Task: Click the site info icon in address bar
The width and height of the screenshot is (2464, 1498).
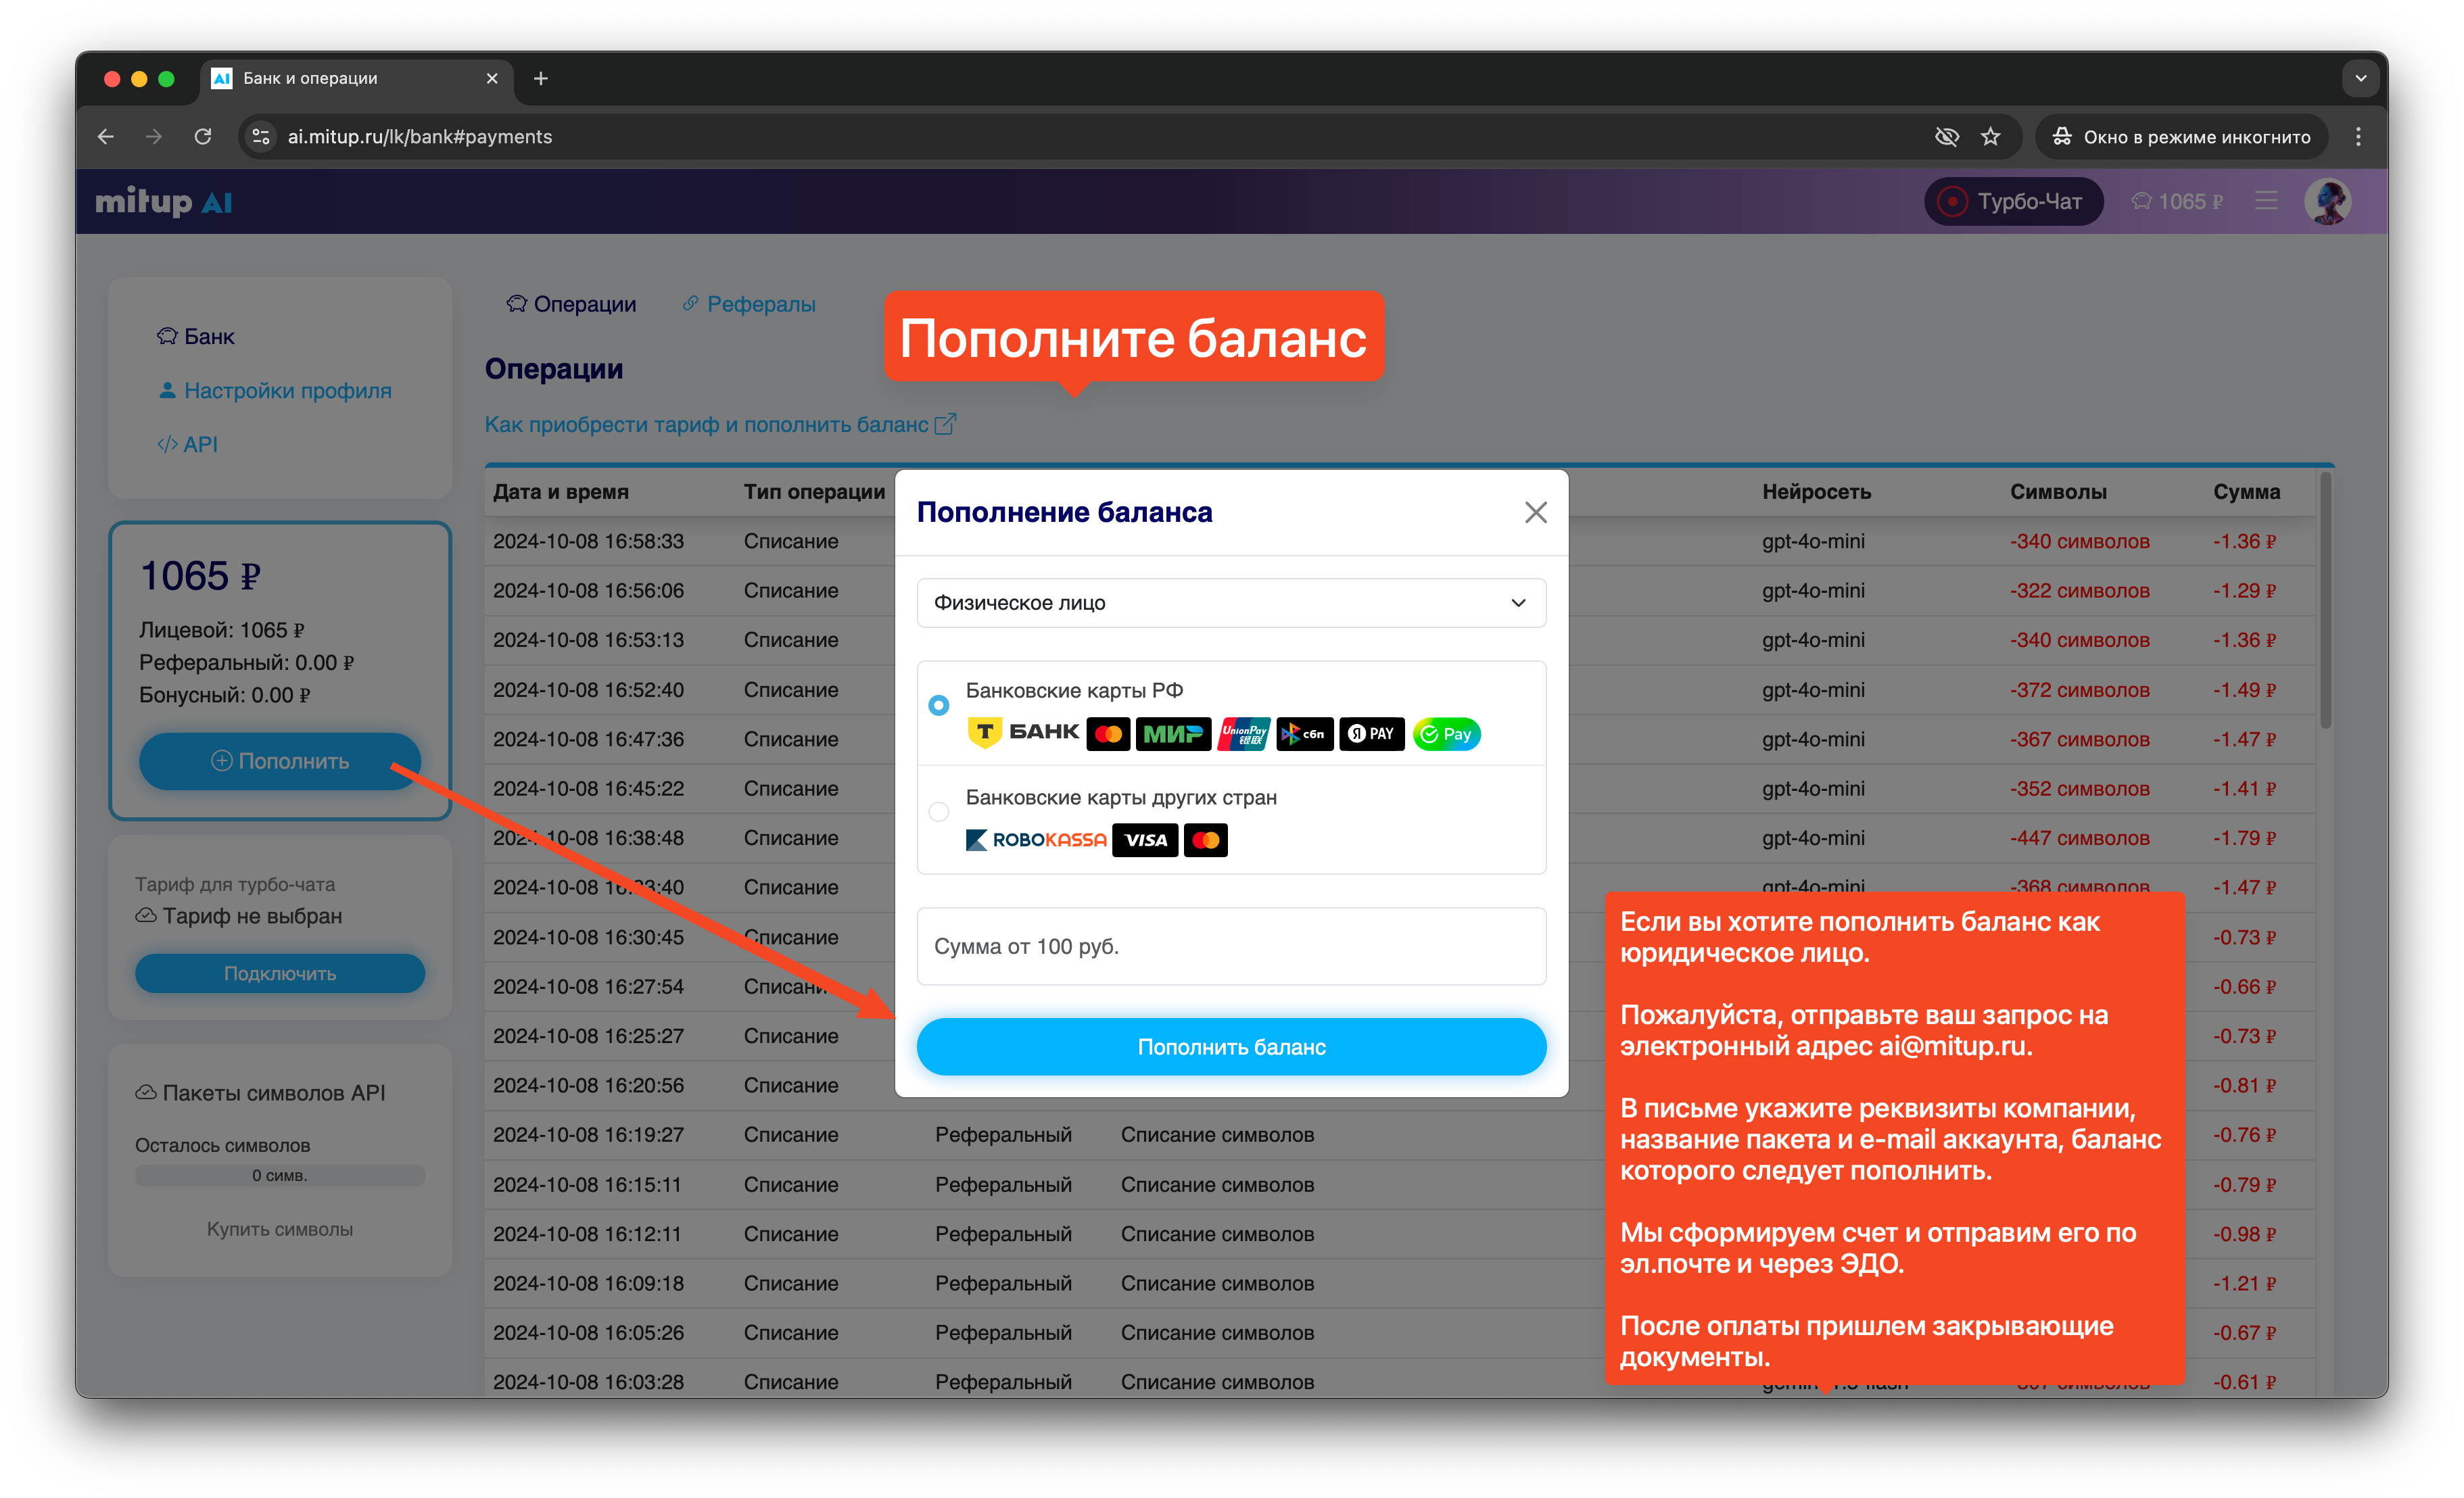Action: [261, 137]
